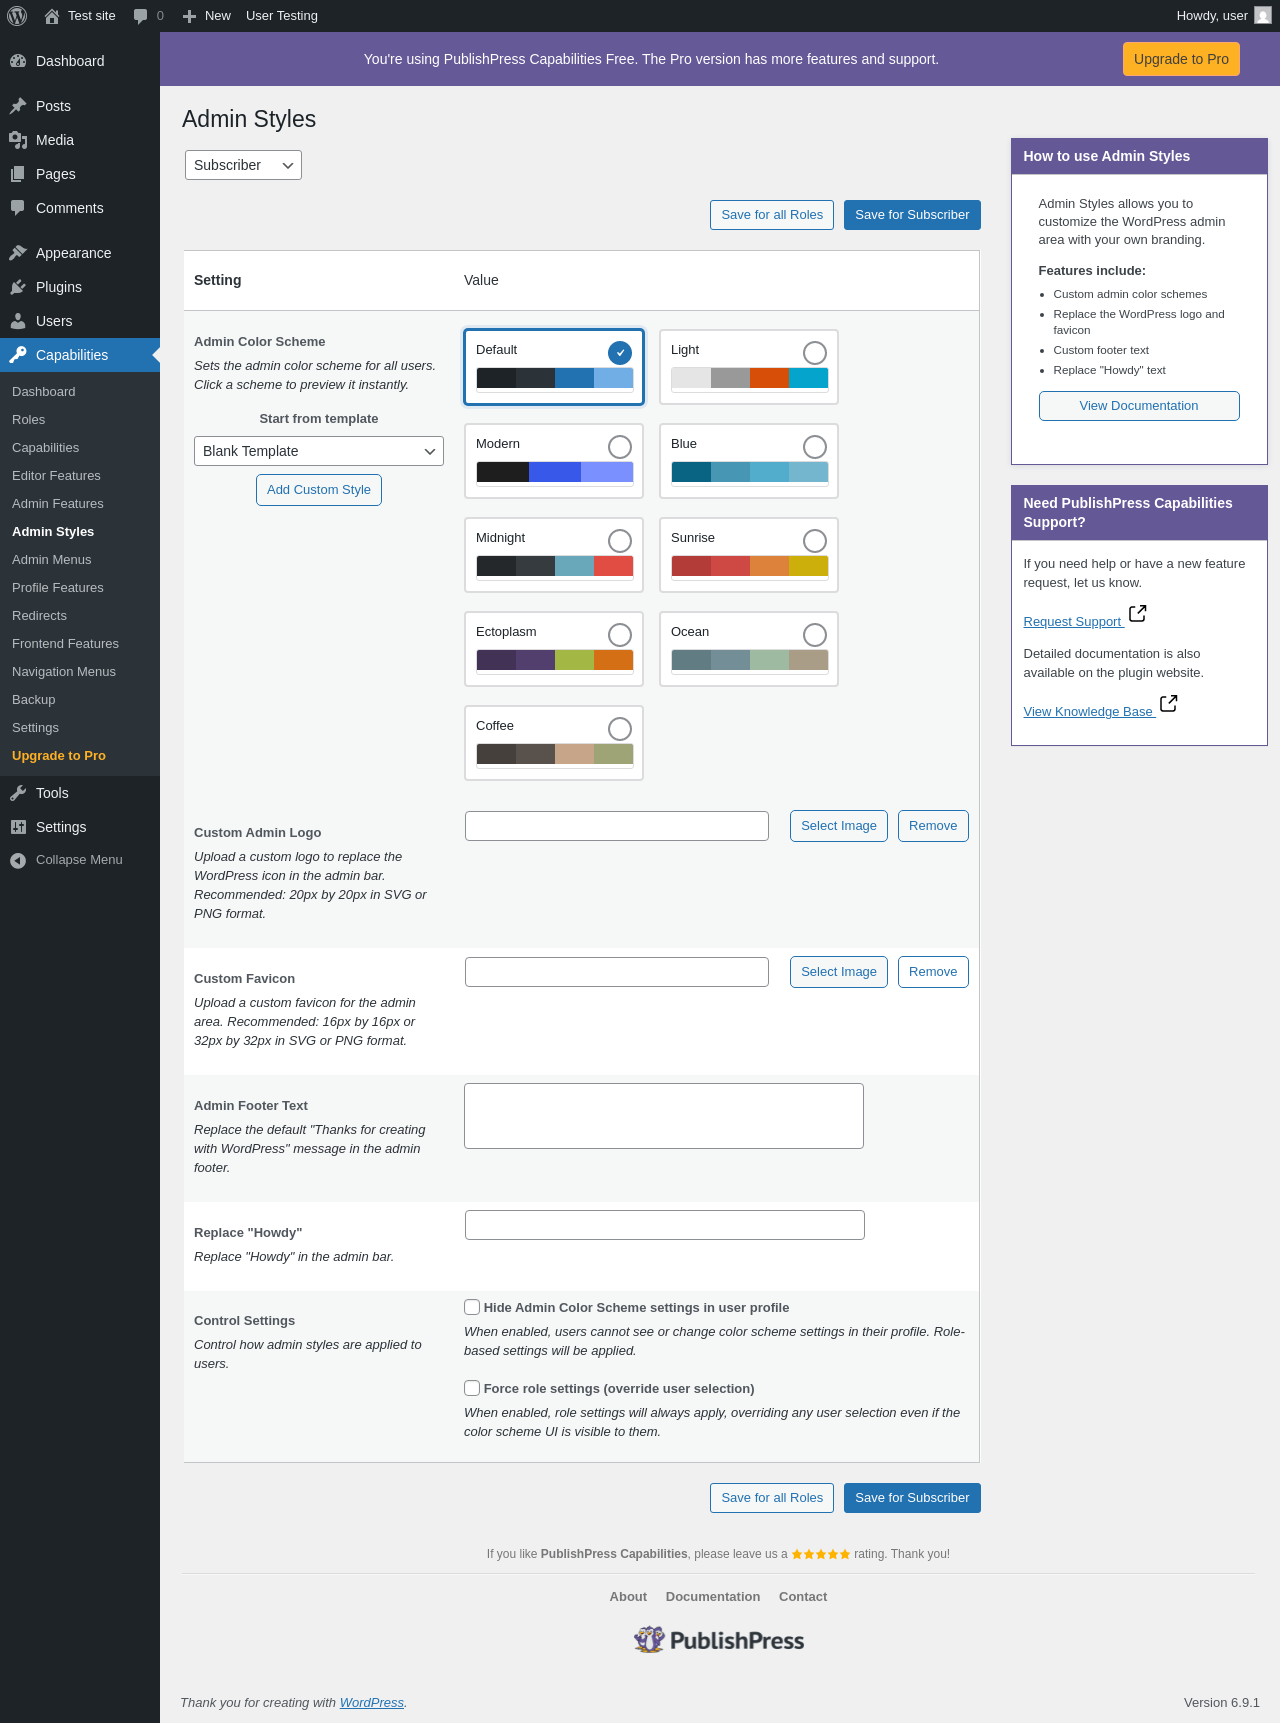This screenshot has height=1723, width=1280.
Task: Open the Contact footer link
Action: [803, 1597]
